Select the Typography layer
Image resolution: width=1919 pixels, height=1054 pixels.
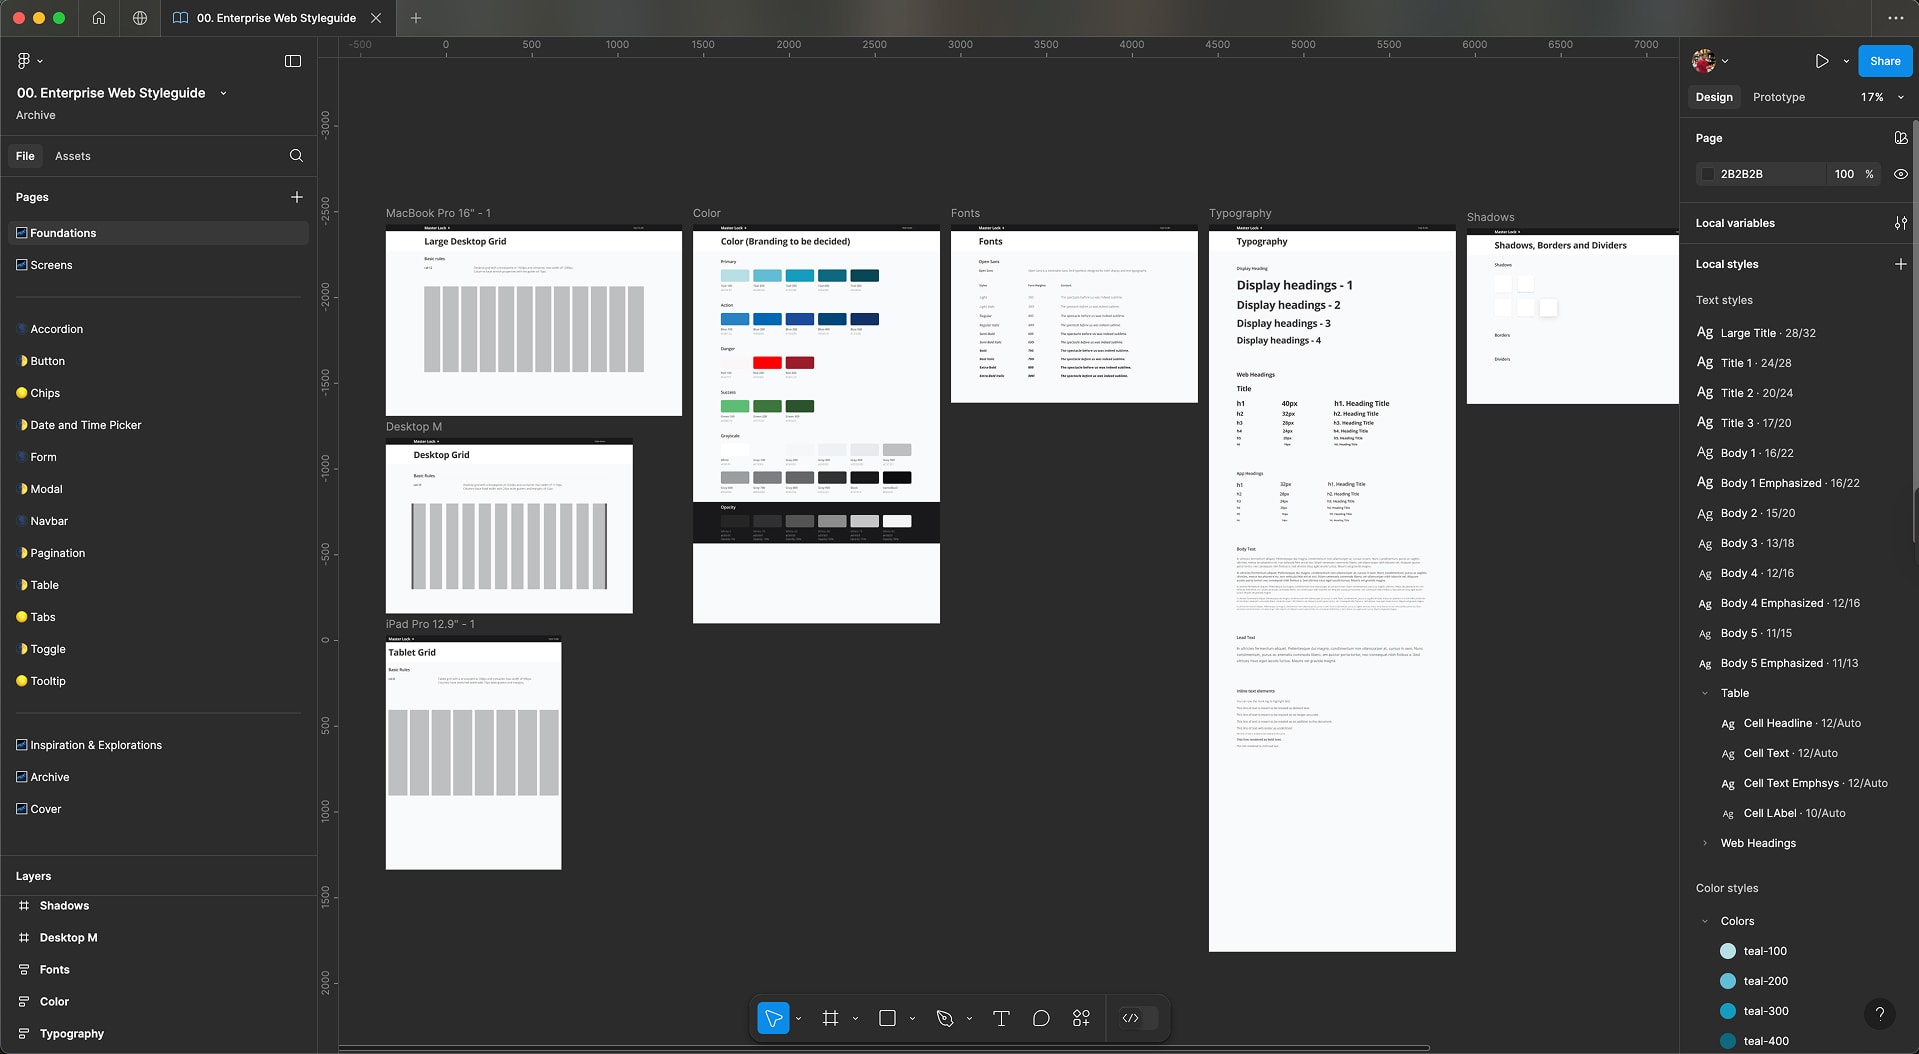71,1034
